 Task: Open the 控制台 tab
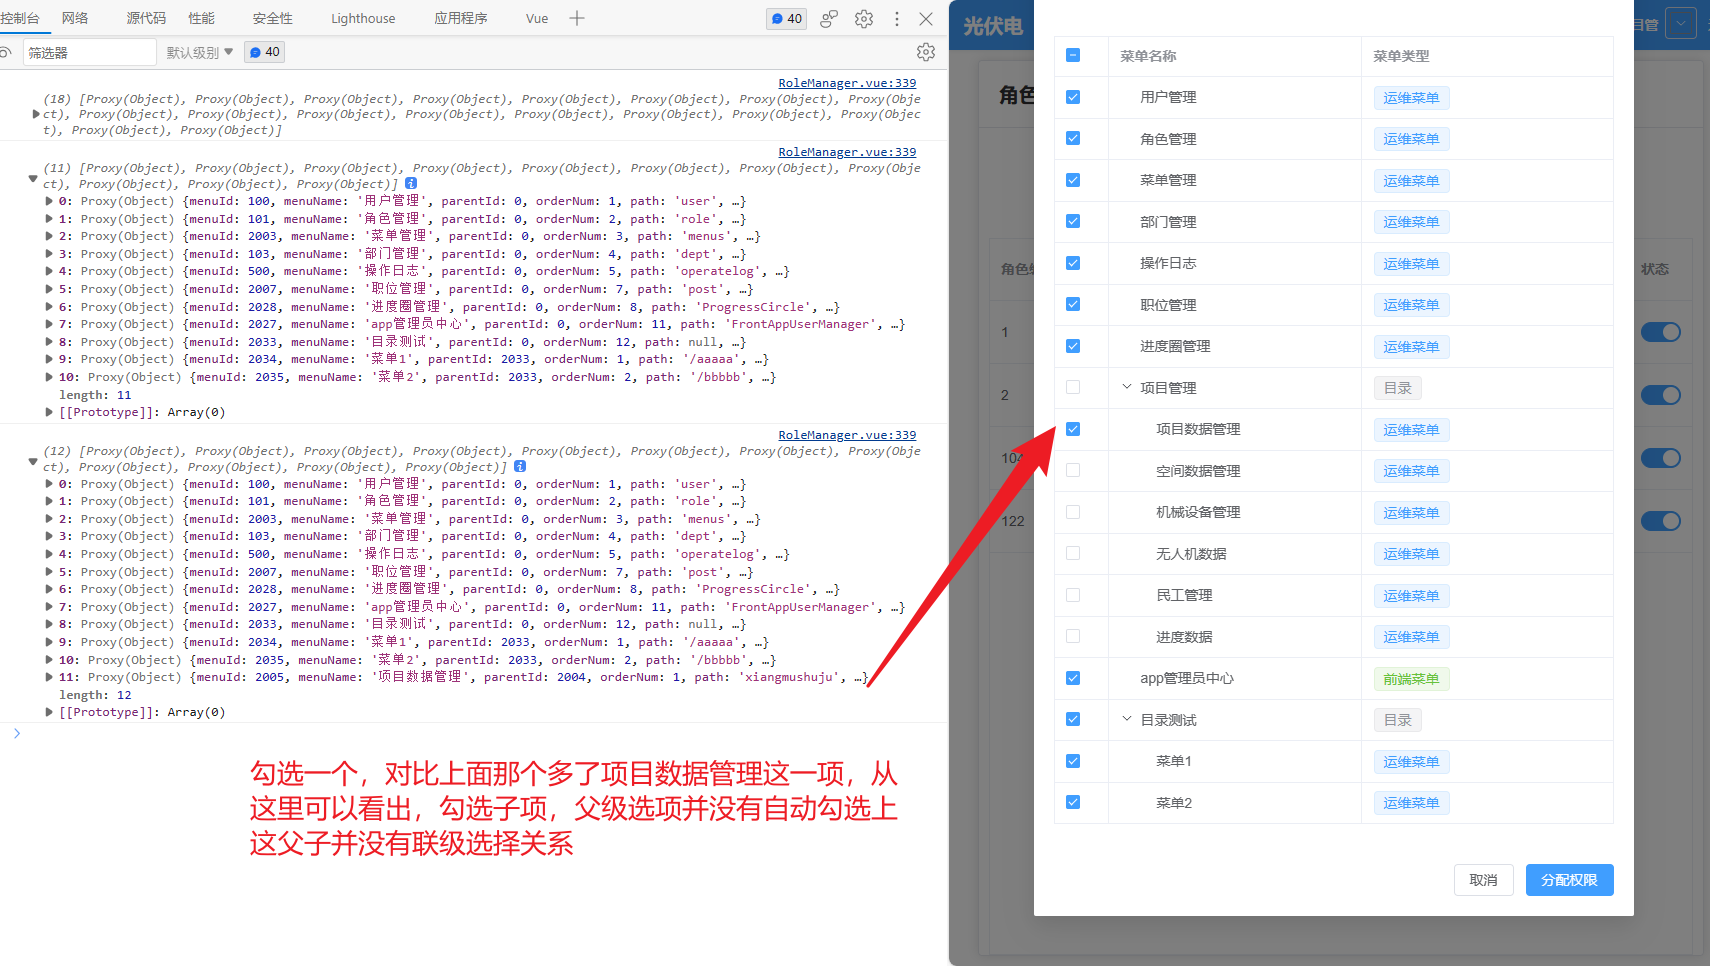pos(20,18)
